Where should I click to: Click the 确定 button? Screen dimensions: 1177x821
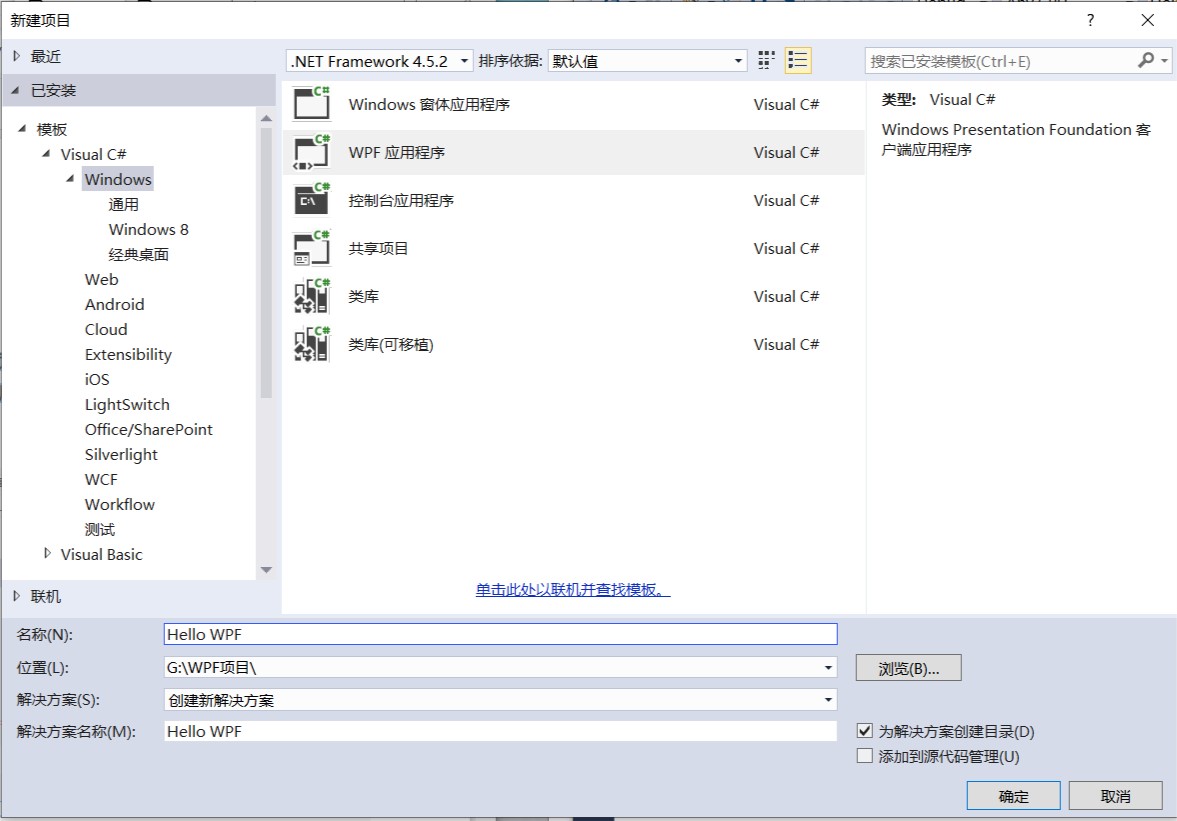coord(1013,795)
